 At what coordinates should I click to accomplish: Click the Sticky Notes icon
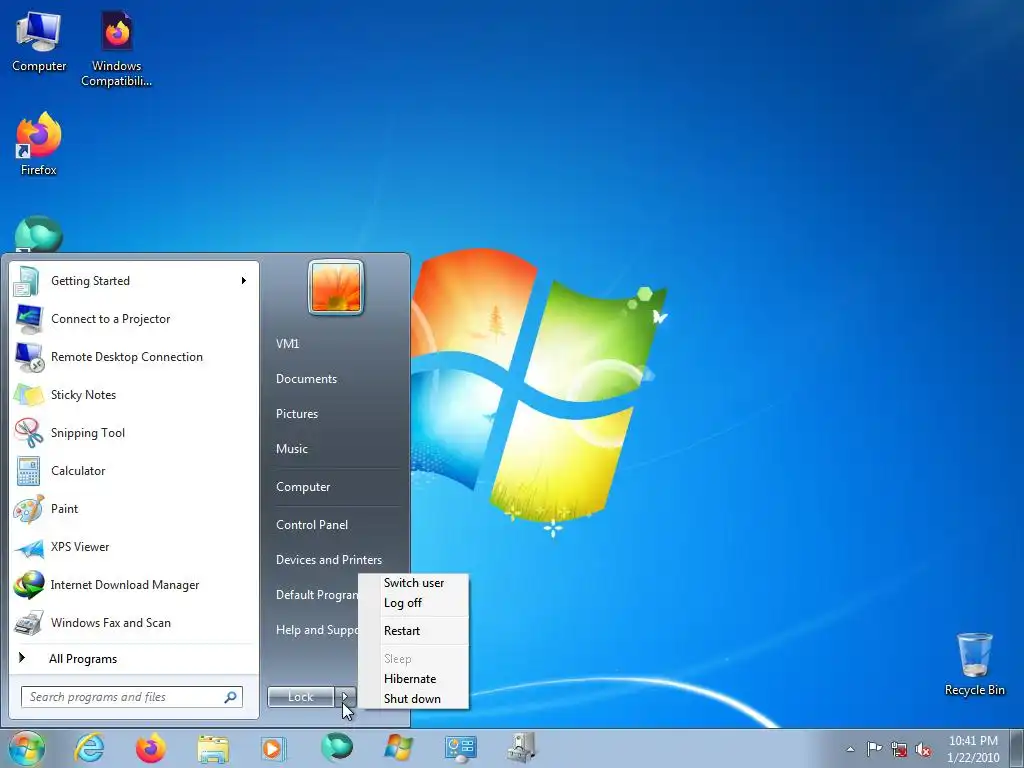[28, 395]
